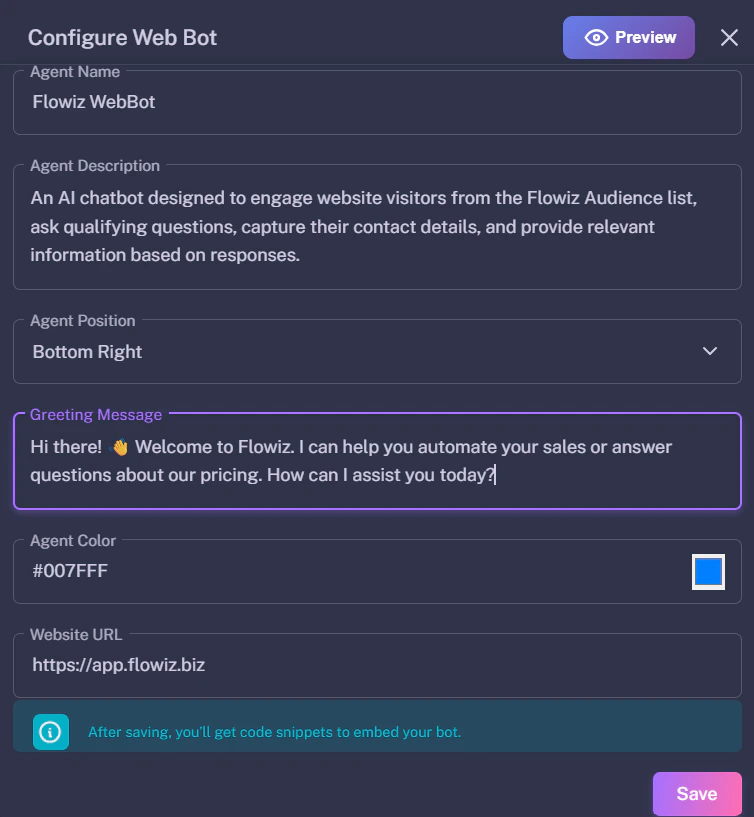The height and width of the screenshot is (817, 754).
Task: Click the https://app.flowiz.biz URL text
Action: [119, 665]
